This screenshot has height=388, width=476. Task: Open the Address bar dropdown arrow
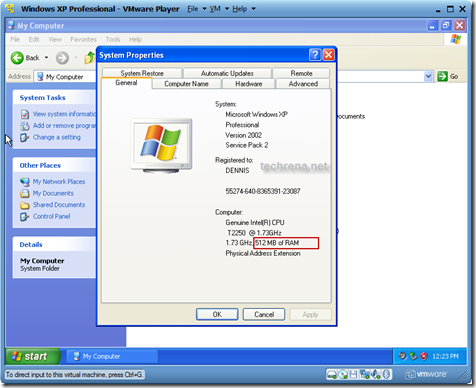tap(428, 76)
